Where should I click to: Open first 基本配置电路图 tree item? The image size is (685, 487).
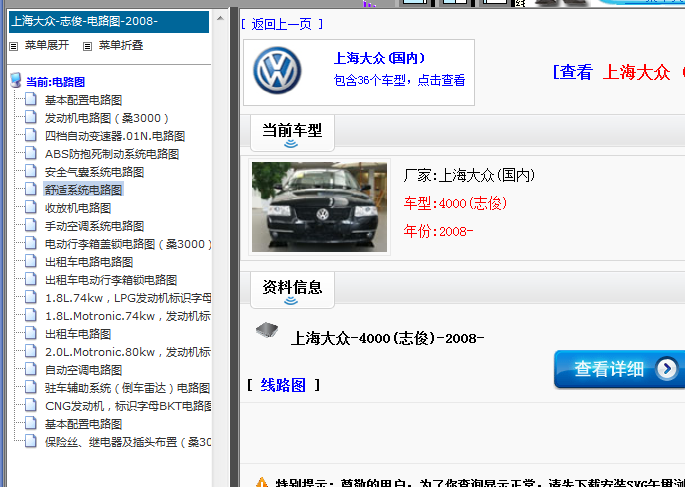pyautogui.click(x=83, y=100)
